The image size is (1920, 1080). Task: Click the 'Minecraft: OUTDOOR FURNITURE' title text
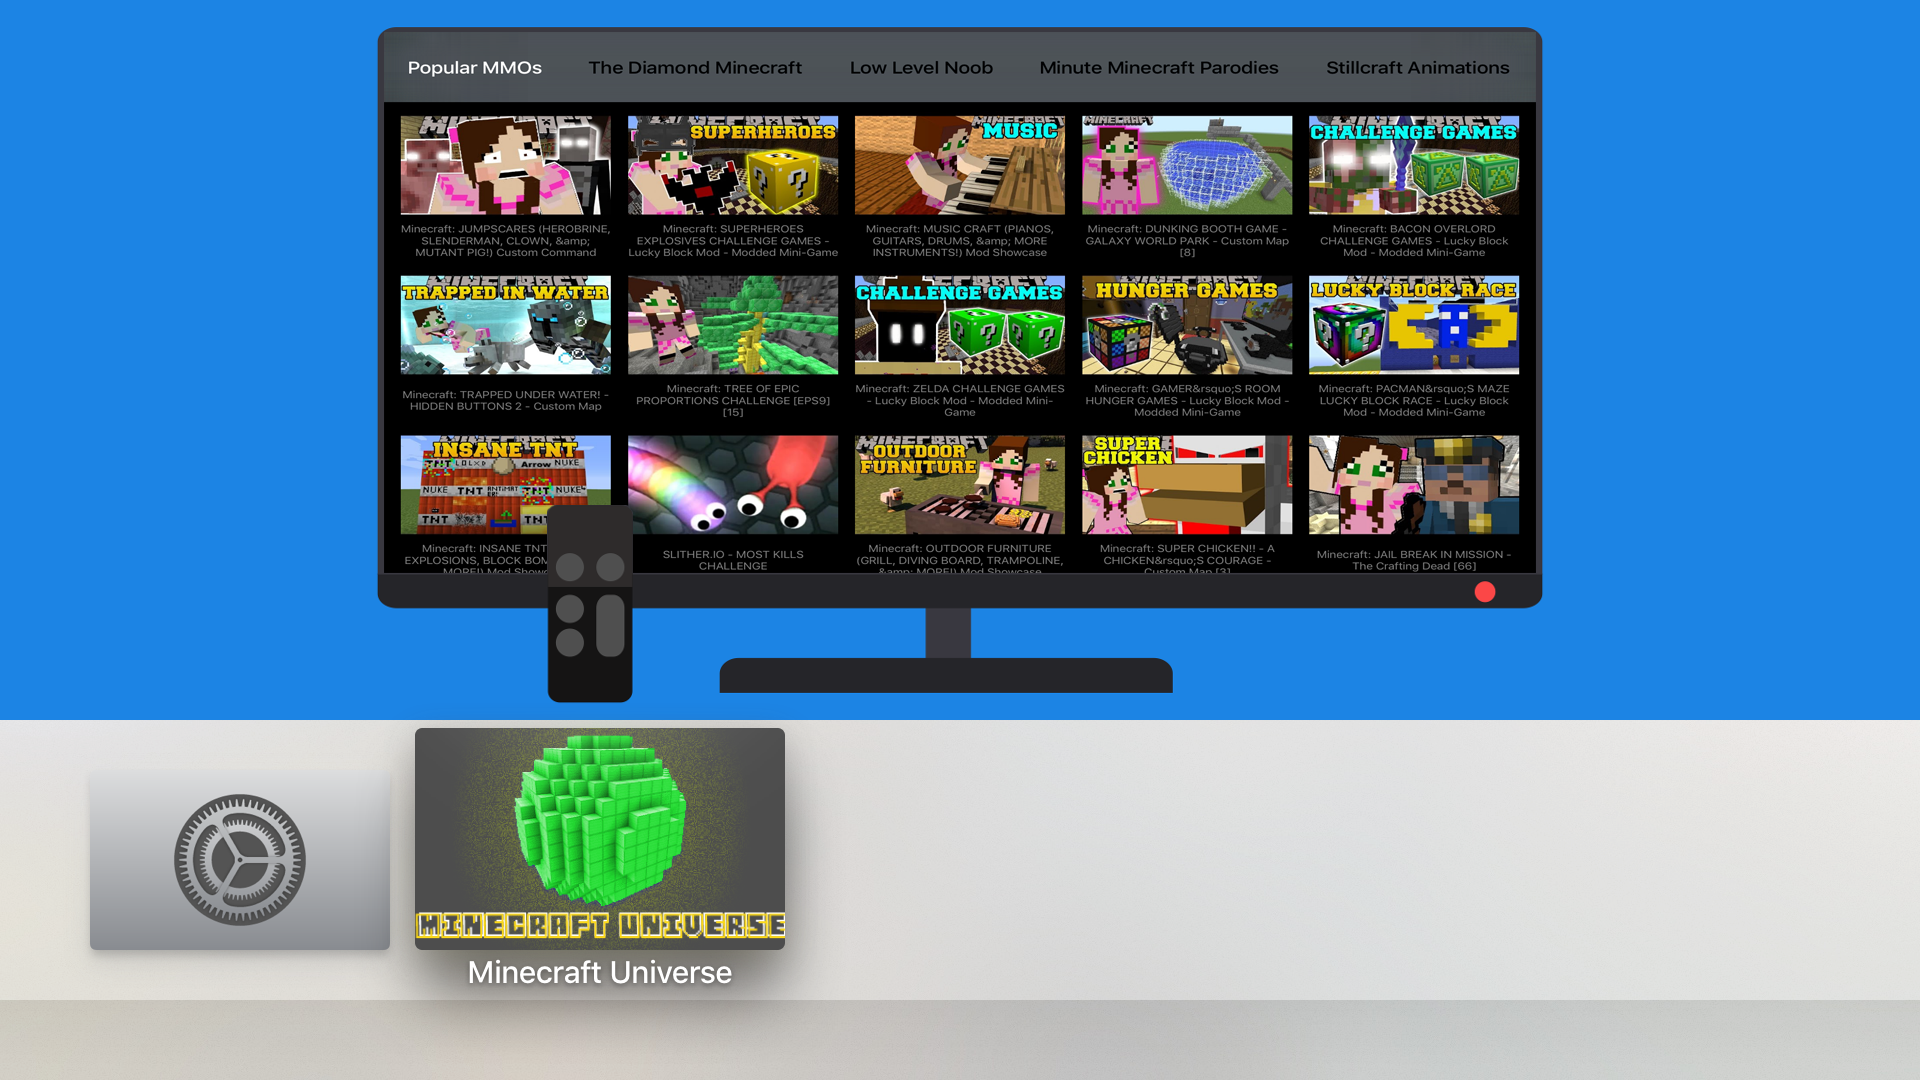pos(960,558)
